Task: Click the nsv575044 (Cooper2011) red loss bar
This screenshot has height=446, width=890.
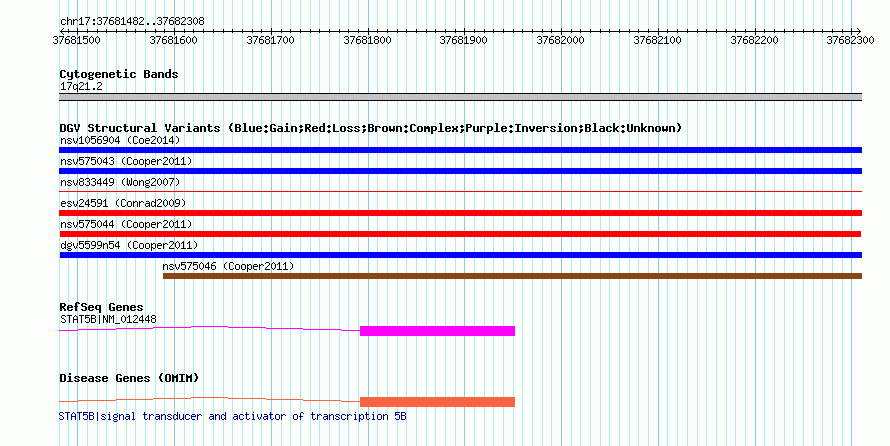Action: point(460,234)
